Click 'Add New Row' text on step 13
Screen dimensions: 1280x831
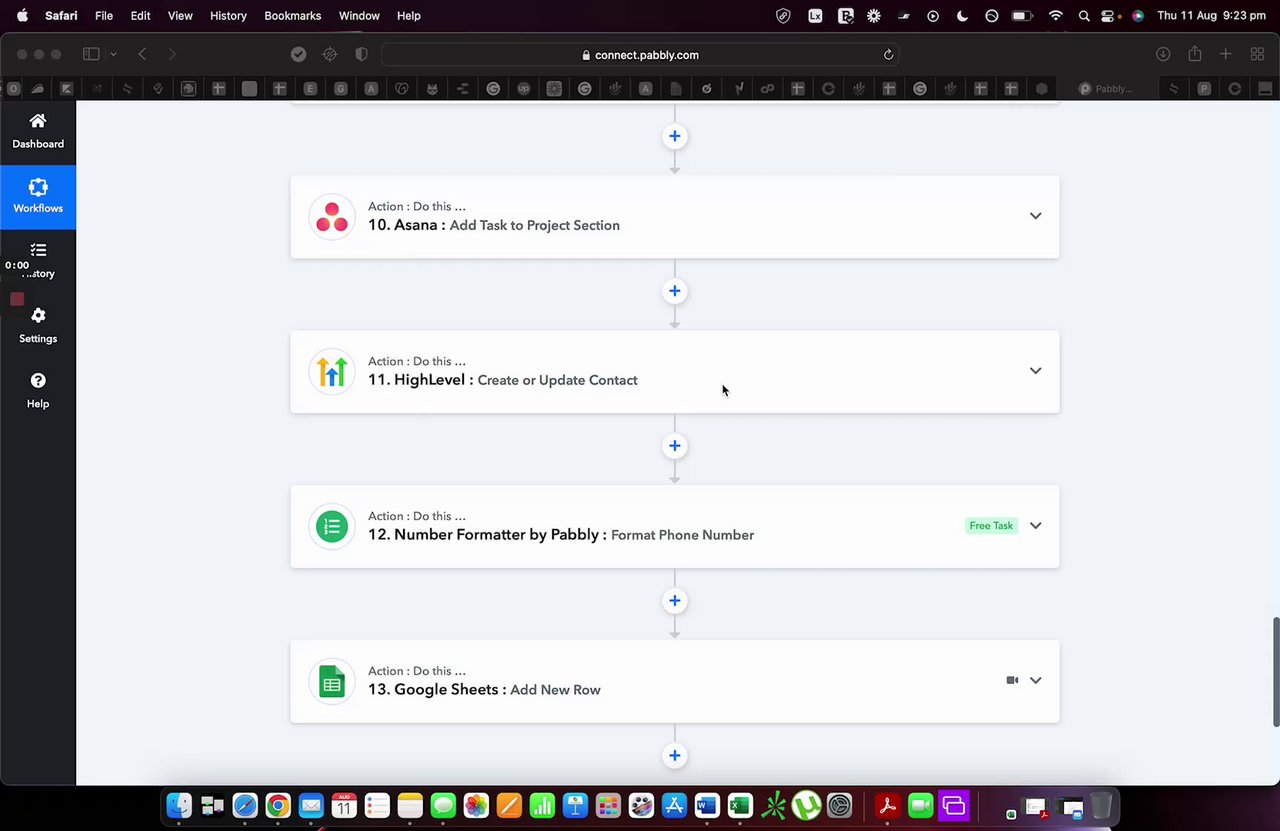(555, 690)
